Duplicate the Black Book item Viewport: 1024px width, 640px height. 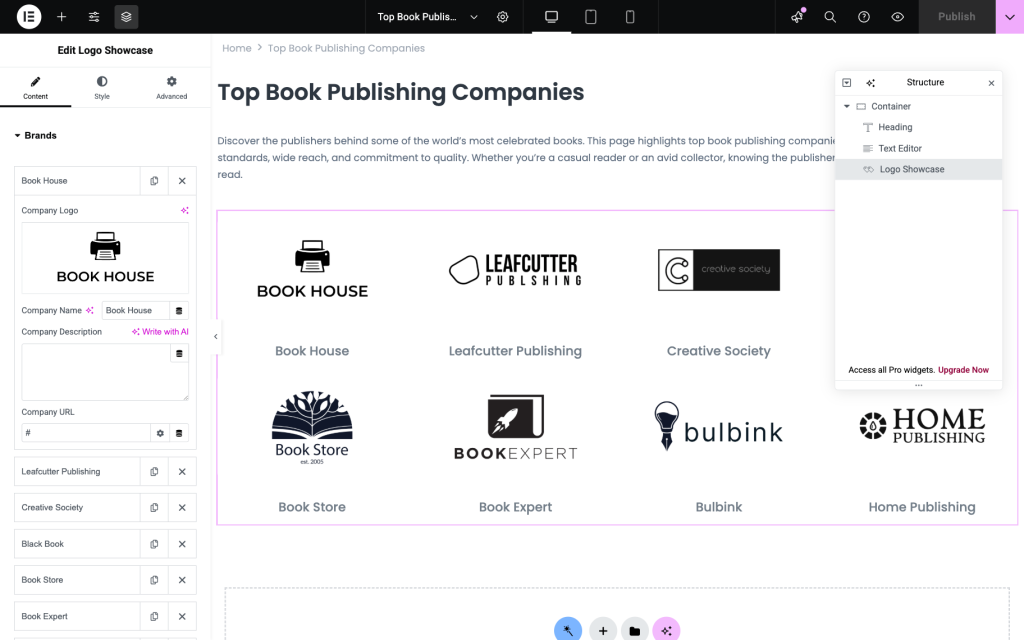coord(154,544)
